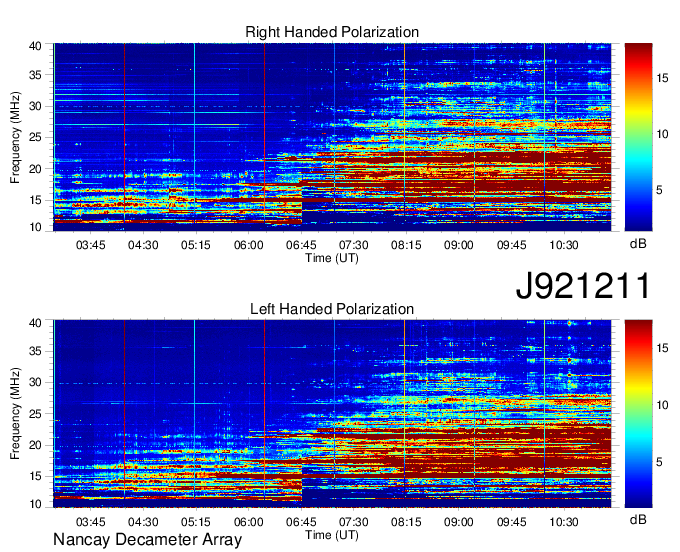Click Time (UT) label under Right Handed plot
This screenshot has width=680, height=552.
(x=332, y=258)
